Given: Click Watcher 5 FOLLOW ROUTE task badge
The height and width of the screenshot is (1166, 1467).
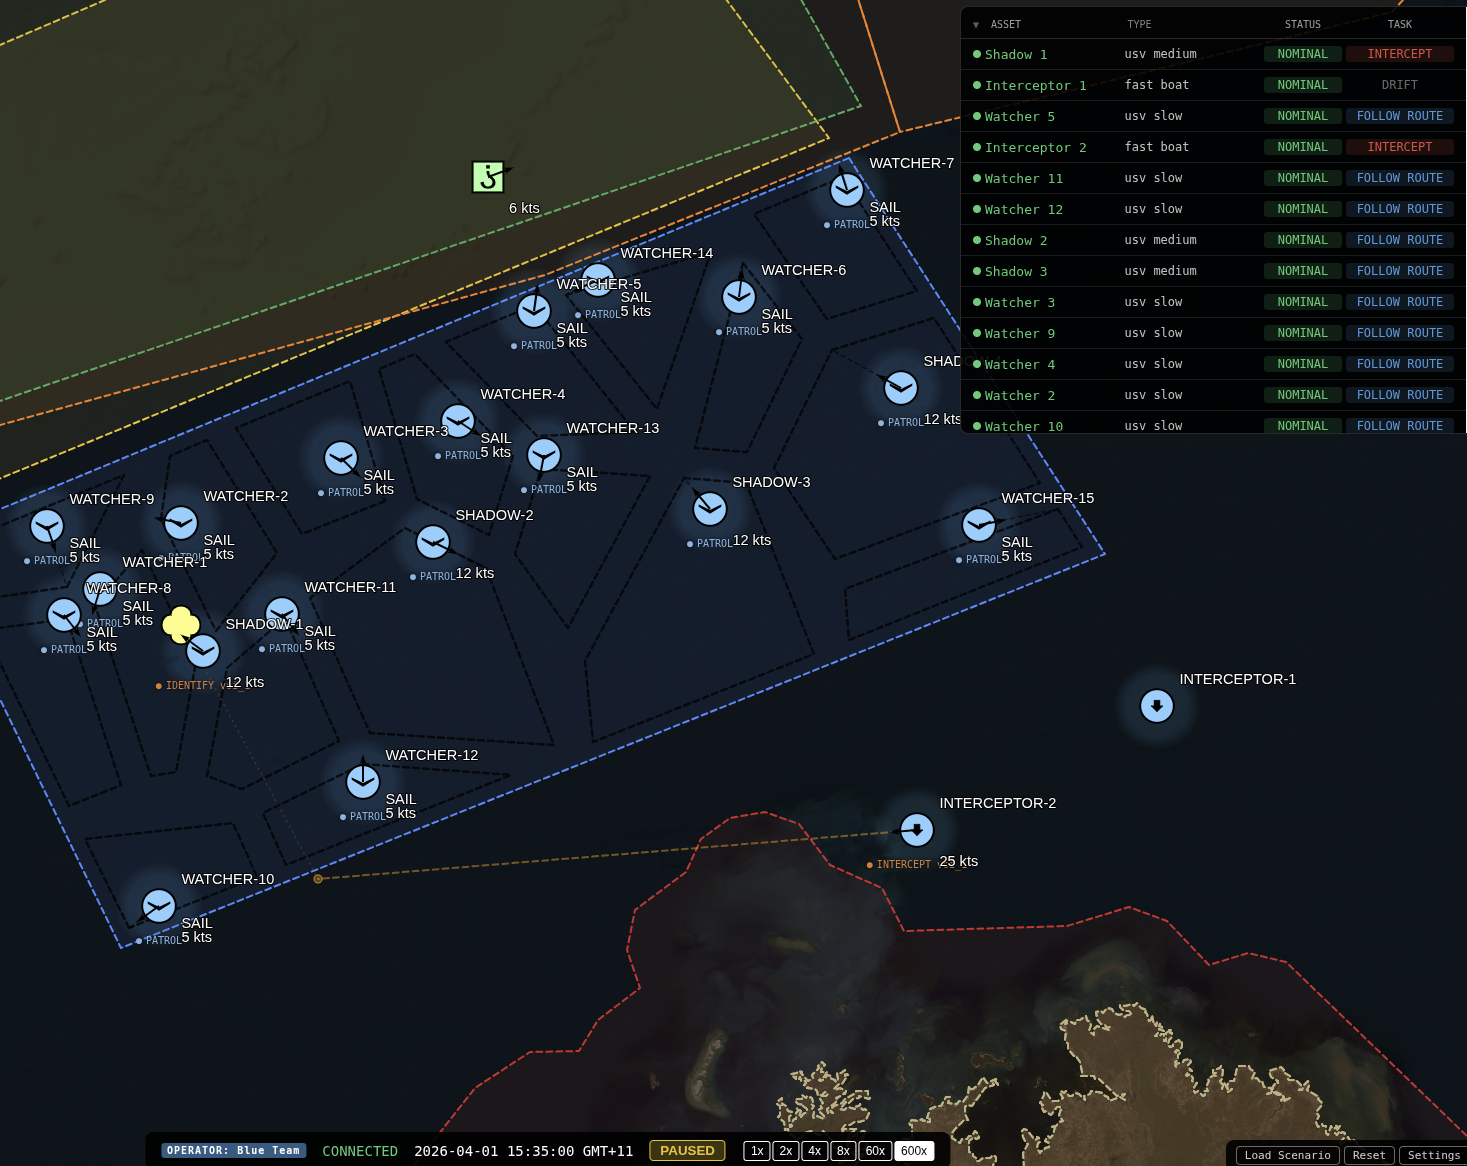Looking at the screenshot, I should click(x=1399, y=116).
